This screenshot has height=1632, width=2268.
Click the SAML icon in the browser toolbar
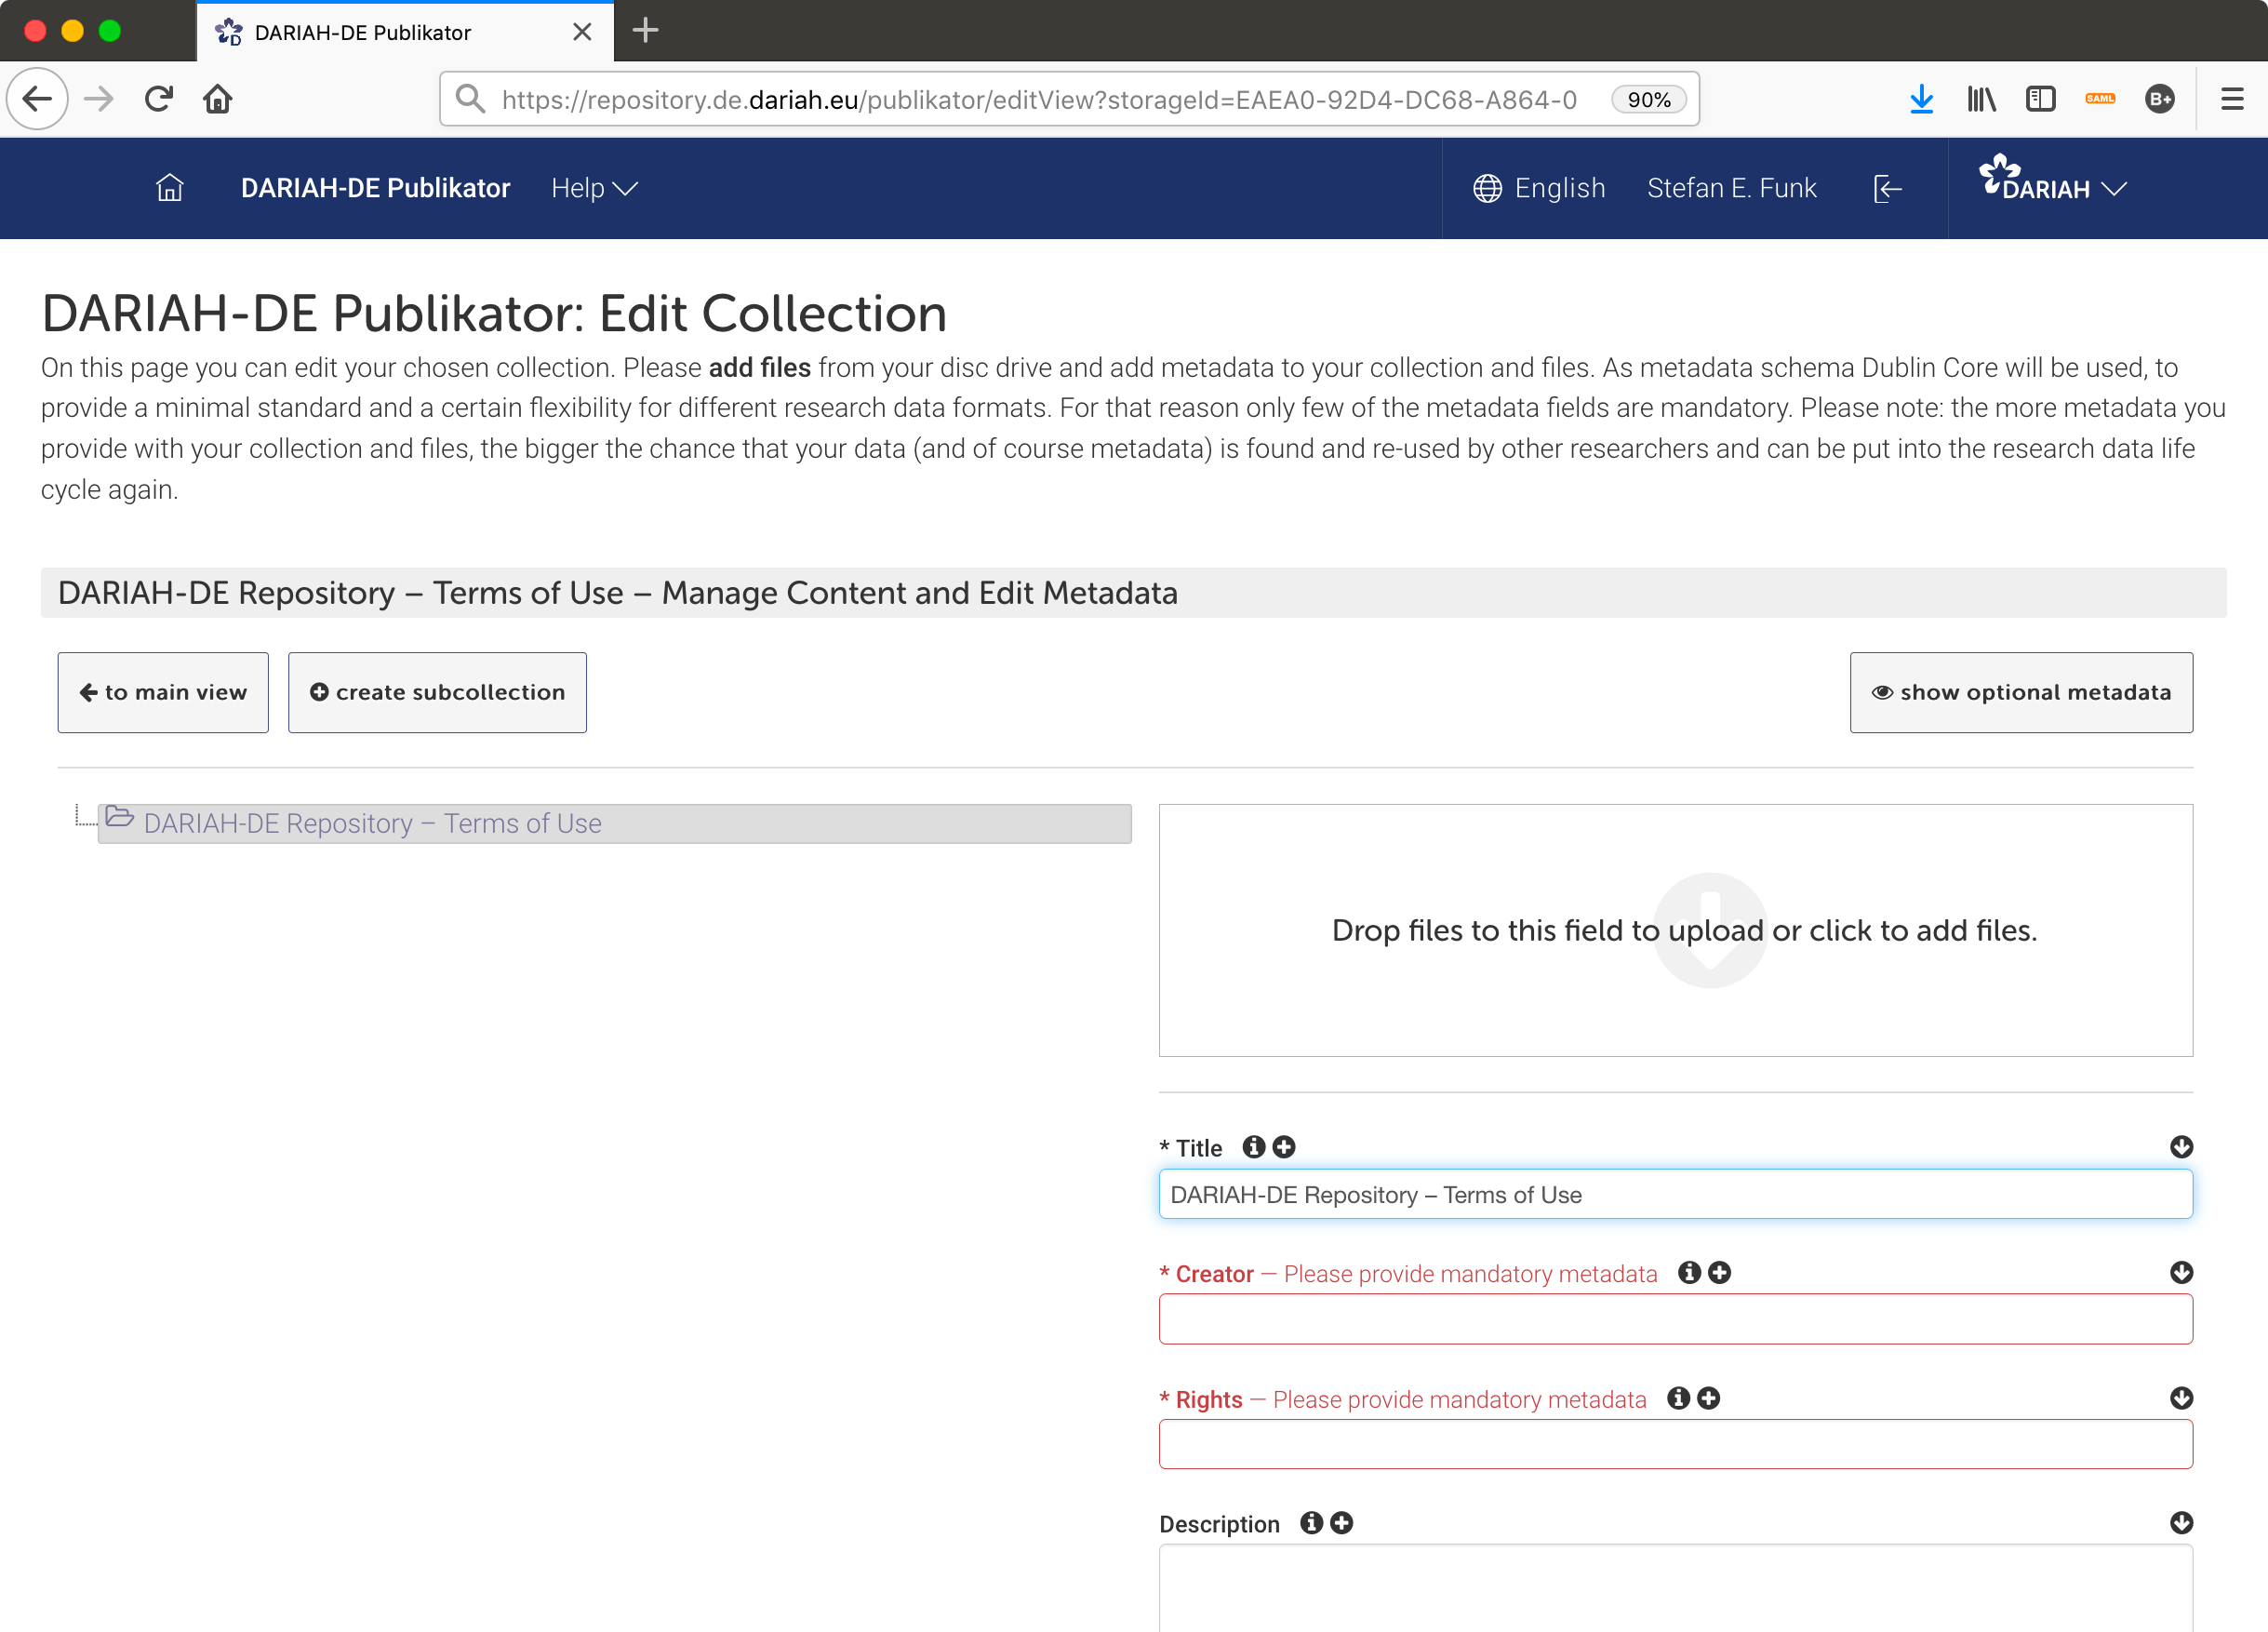(2100, 98)
